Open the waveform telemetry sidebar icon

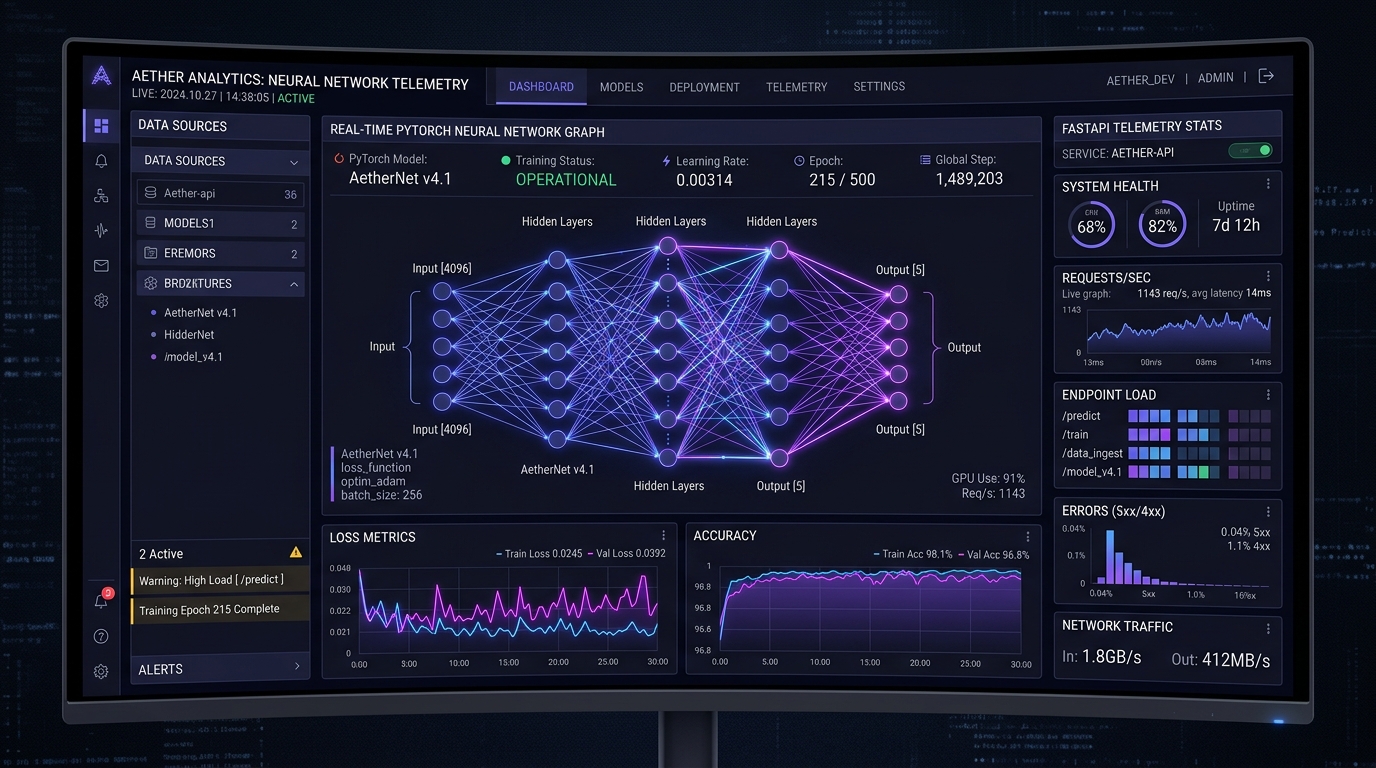click(x=101, y=231)
